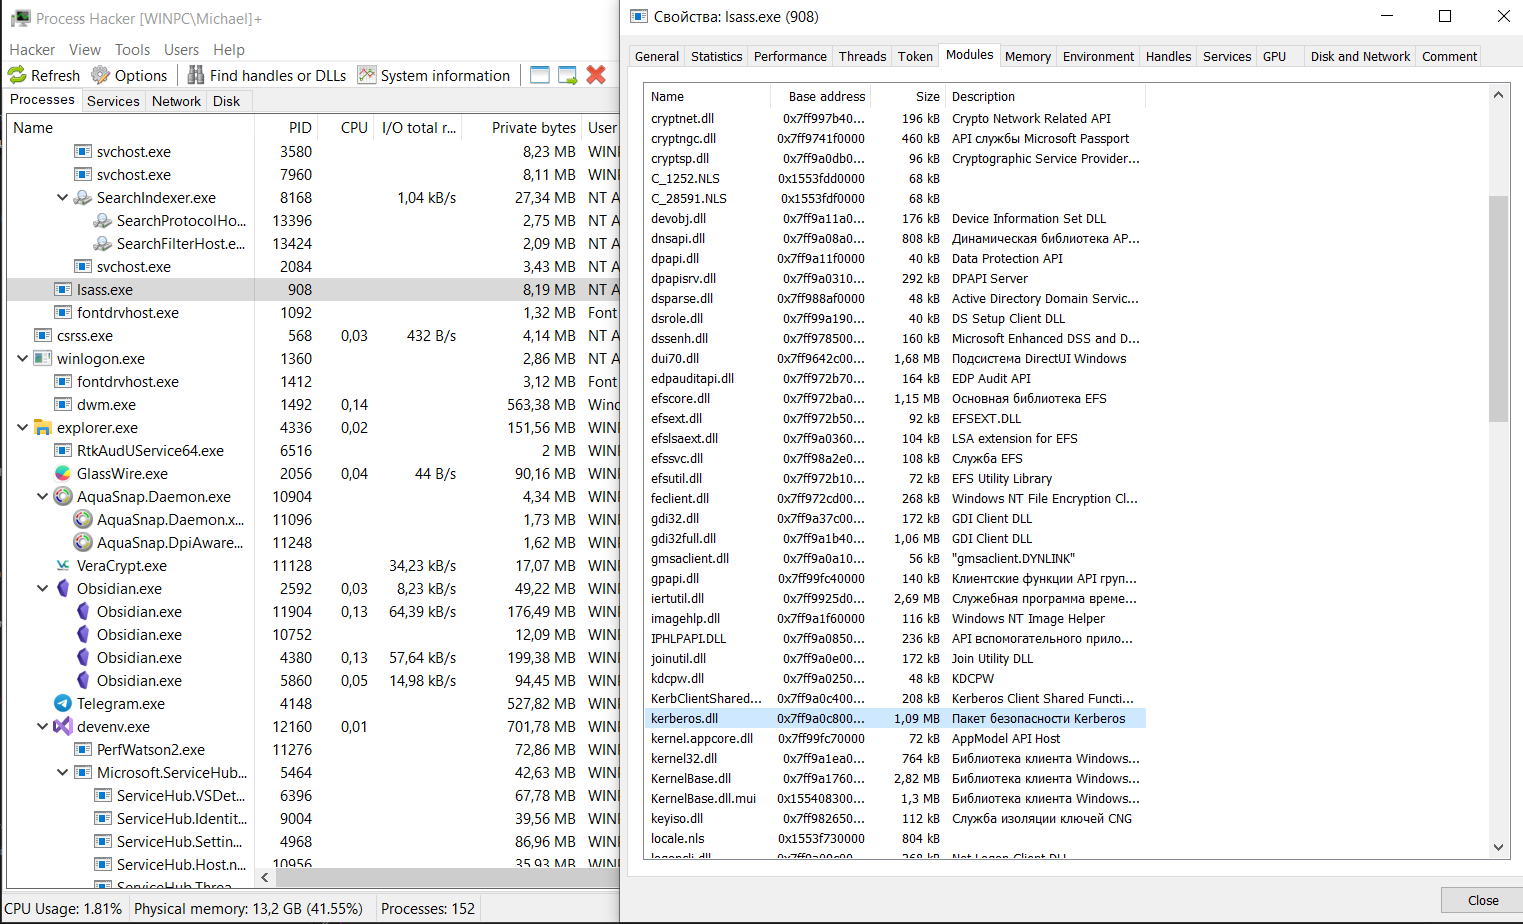The height and width of the screenshot is (924, 1523).
Task: Click the red X terminate icon
Action: (596, 75)
